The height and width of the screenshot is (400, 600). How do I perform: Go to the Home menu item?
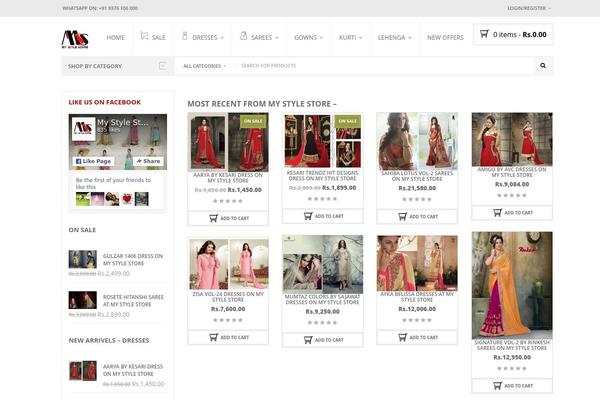[x=115, y=38]
